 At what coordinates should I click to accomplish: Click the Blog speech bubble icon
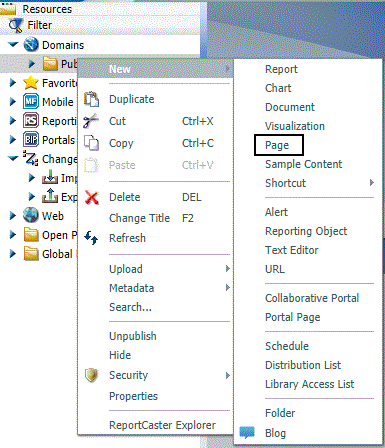(x=247, y=433)
